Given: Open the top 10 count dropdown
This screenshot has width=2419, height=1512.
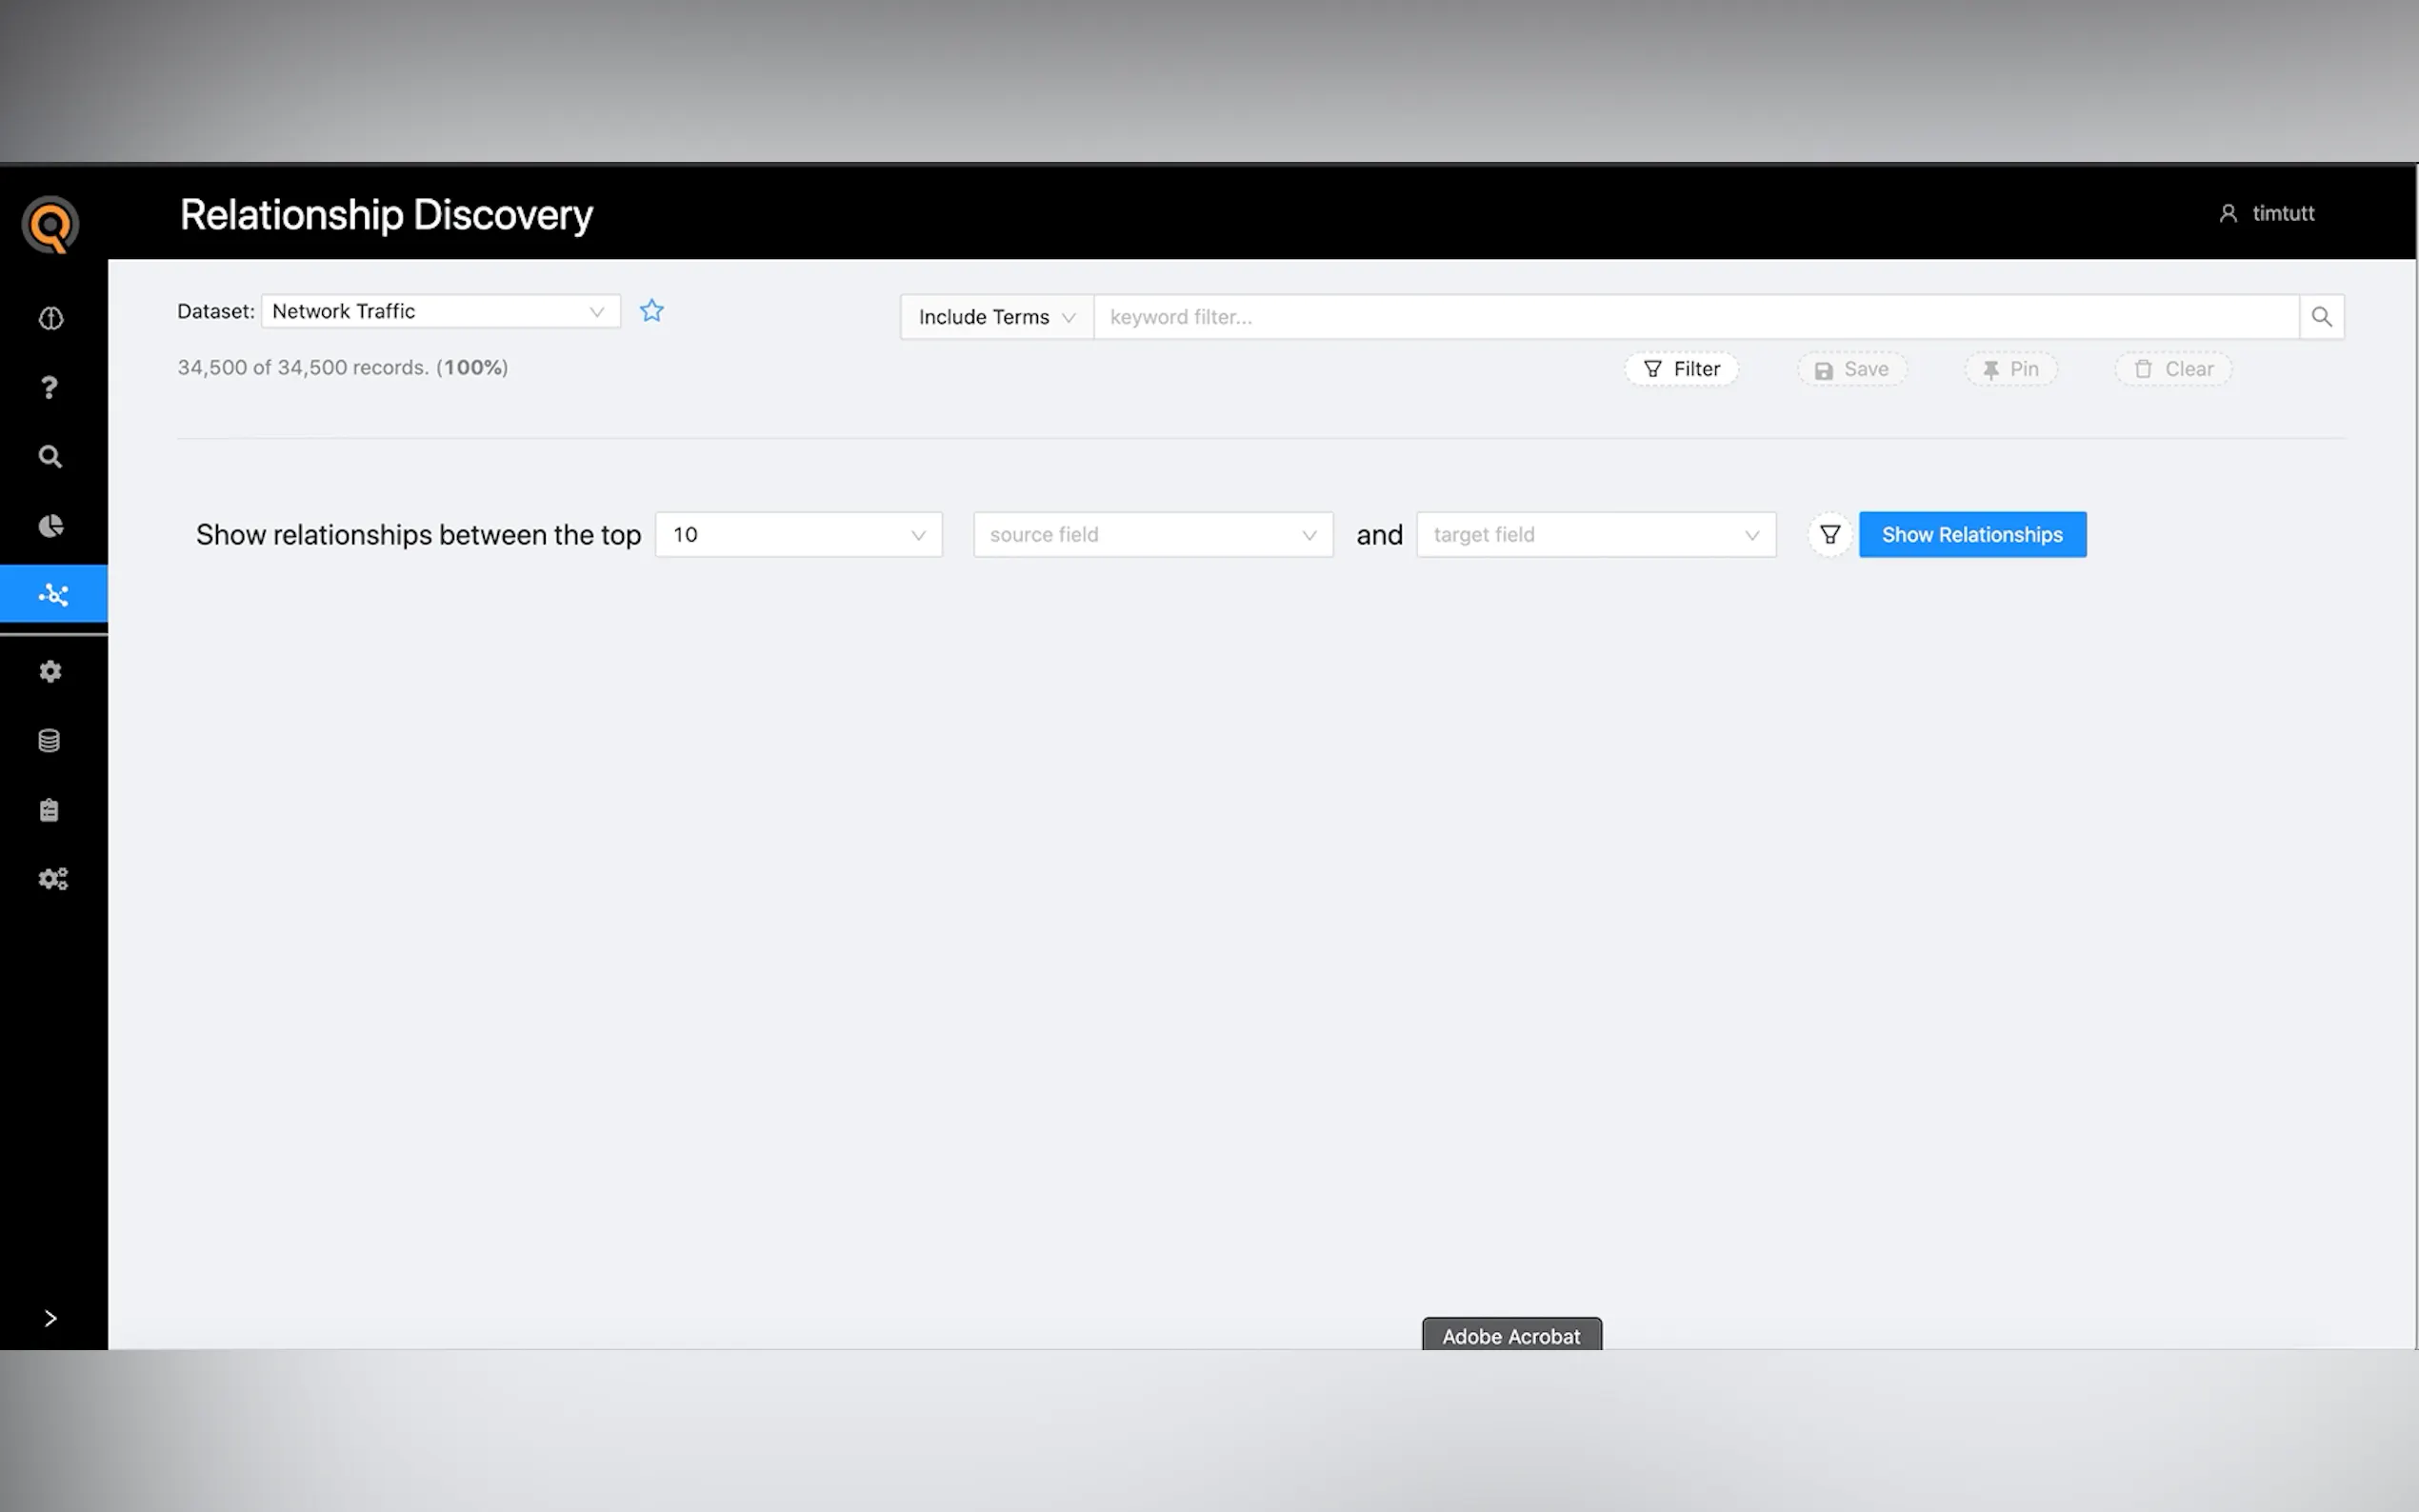Looking at the screenshot, I should click(798, 535).
